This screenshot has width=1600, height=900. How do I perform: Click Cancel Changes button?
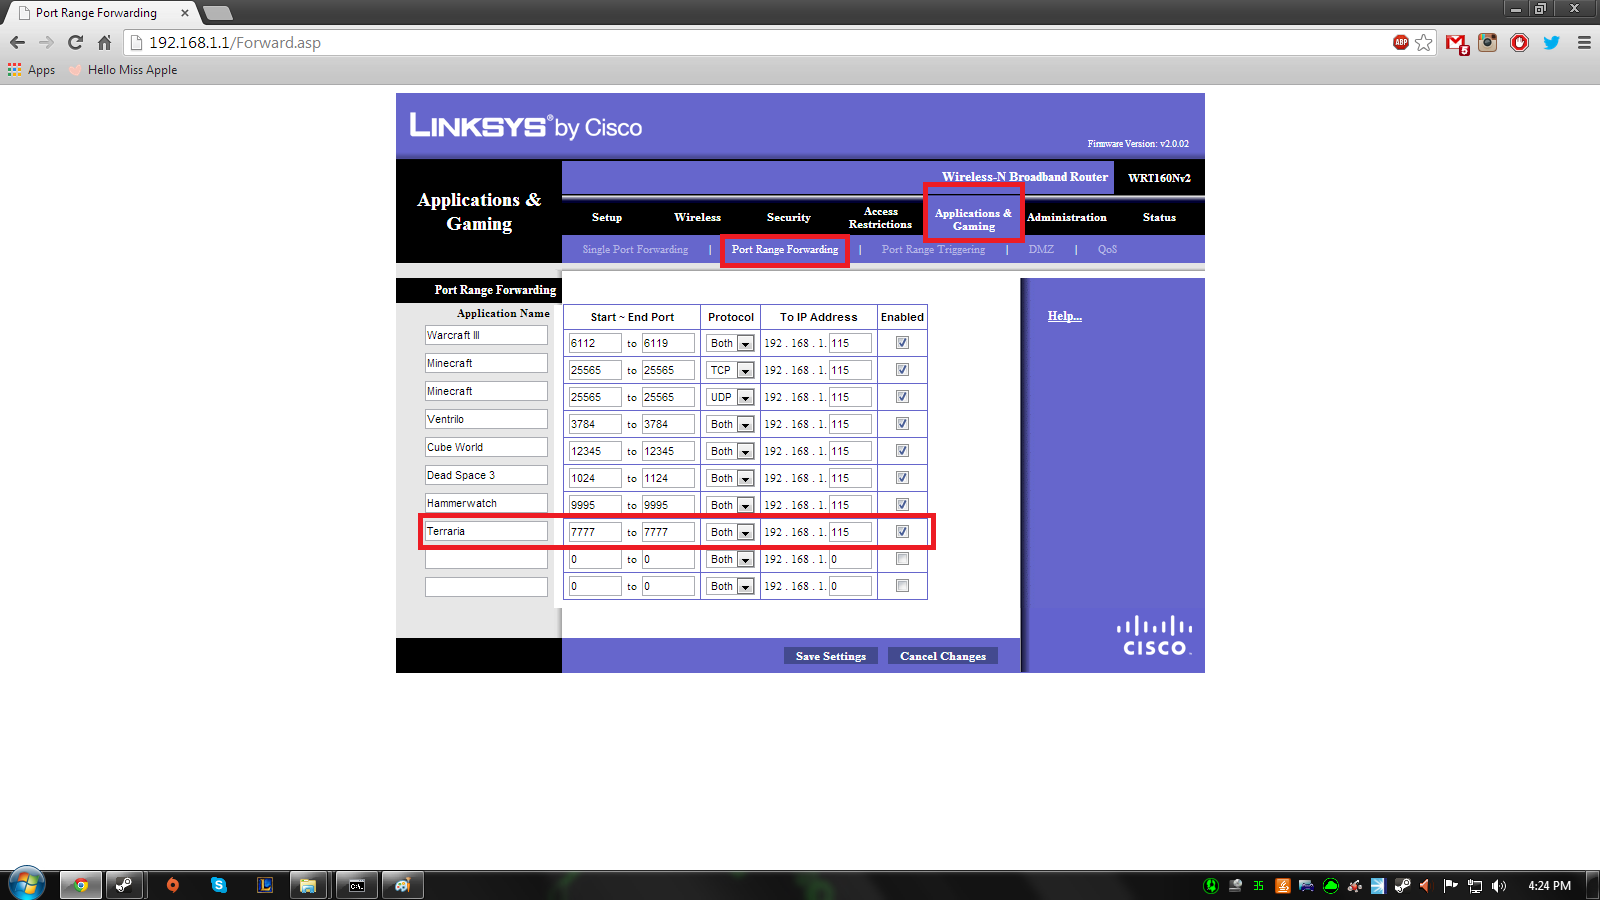tap(943, 656)
